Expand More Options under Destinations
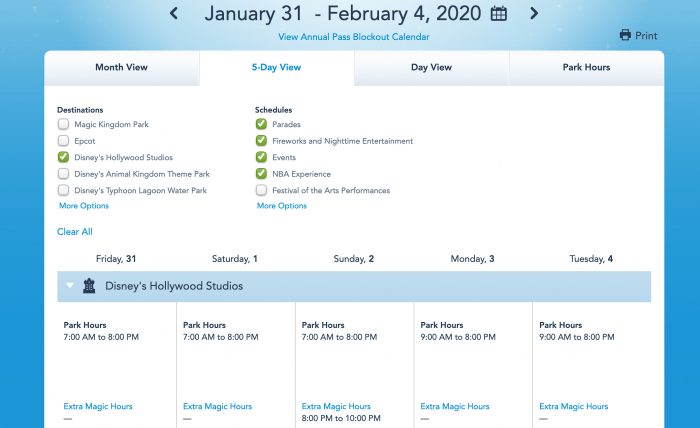700x428 pixels. pos(84,206)
